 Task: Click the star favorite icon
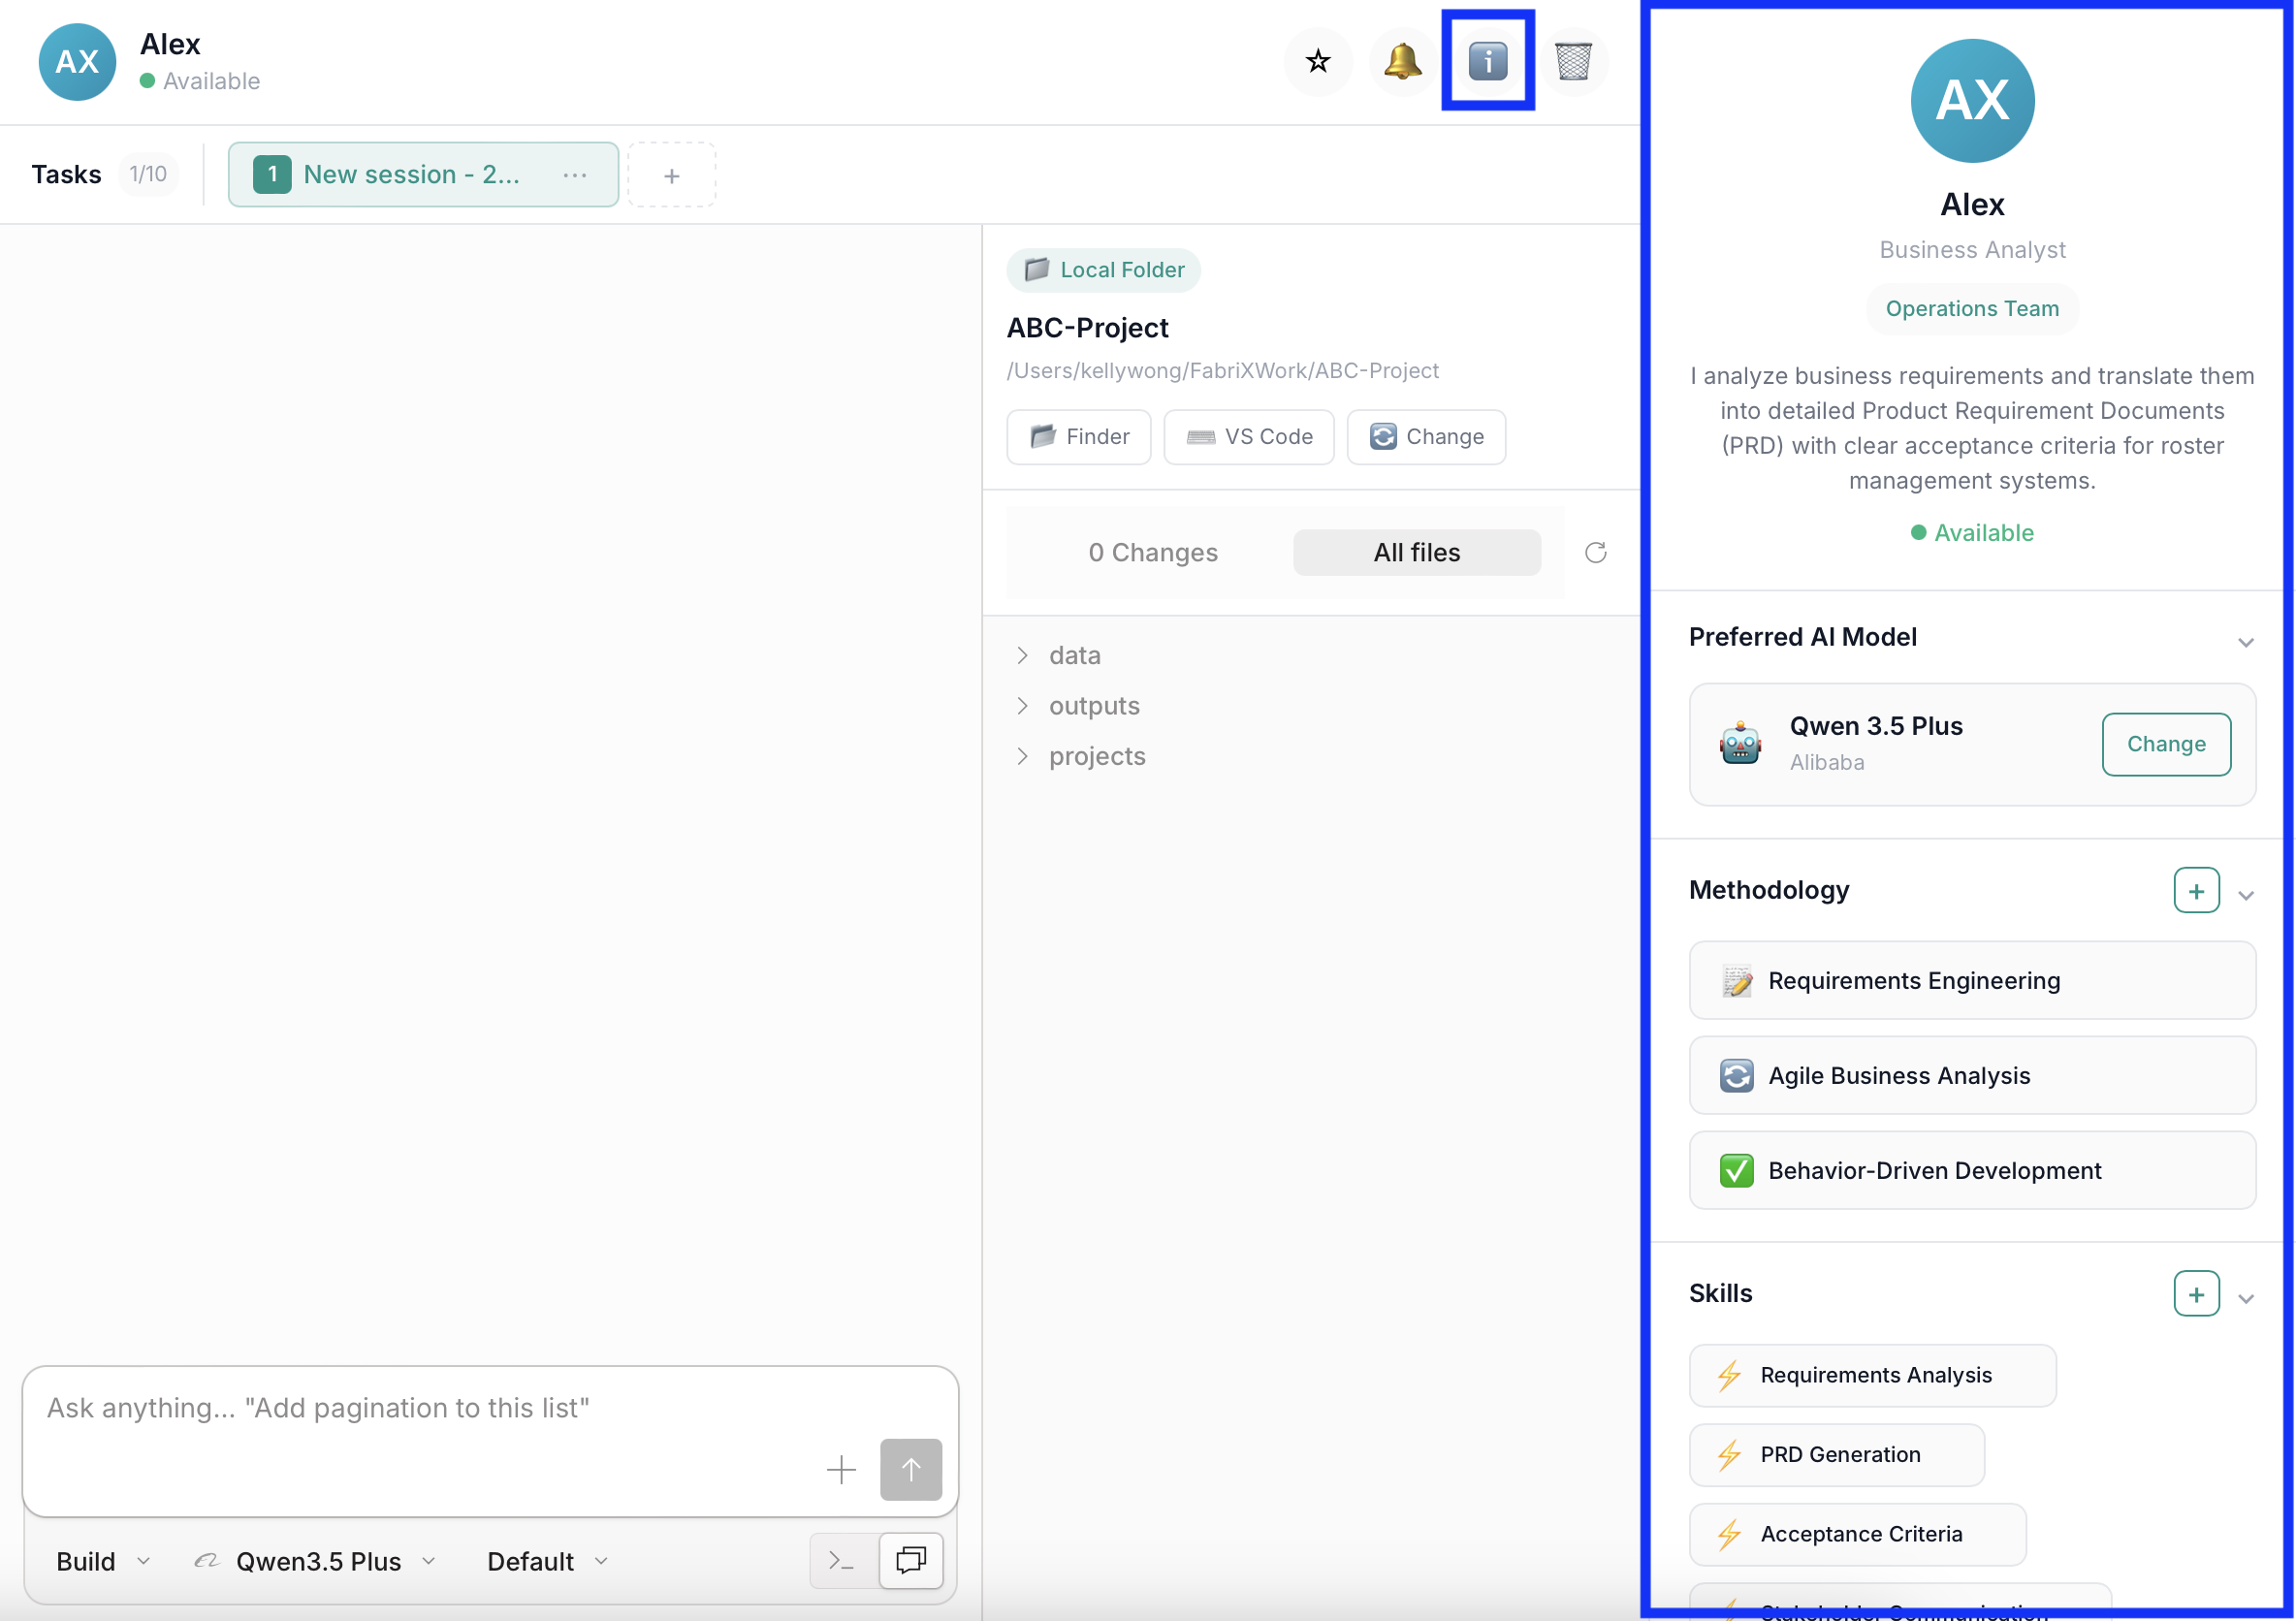point(1317,62)
